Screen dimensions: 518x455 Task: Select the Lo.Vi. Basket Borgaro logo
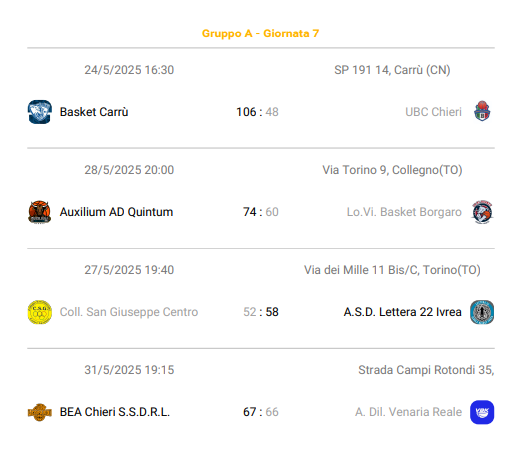(x=482, y=212)
